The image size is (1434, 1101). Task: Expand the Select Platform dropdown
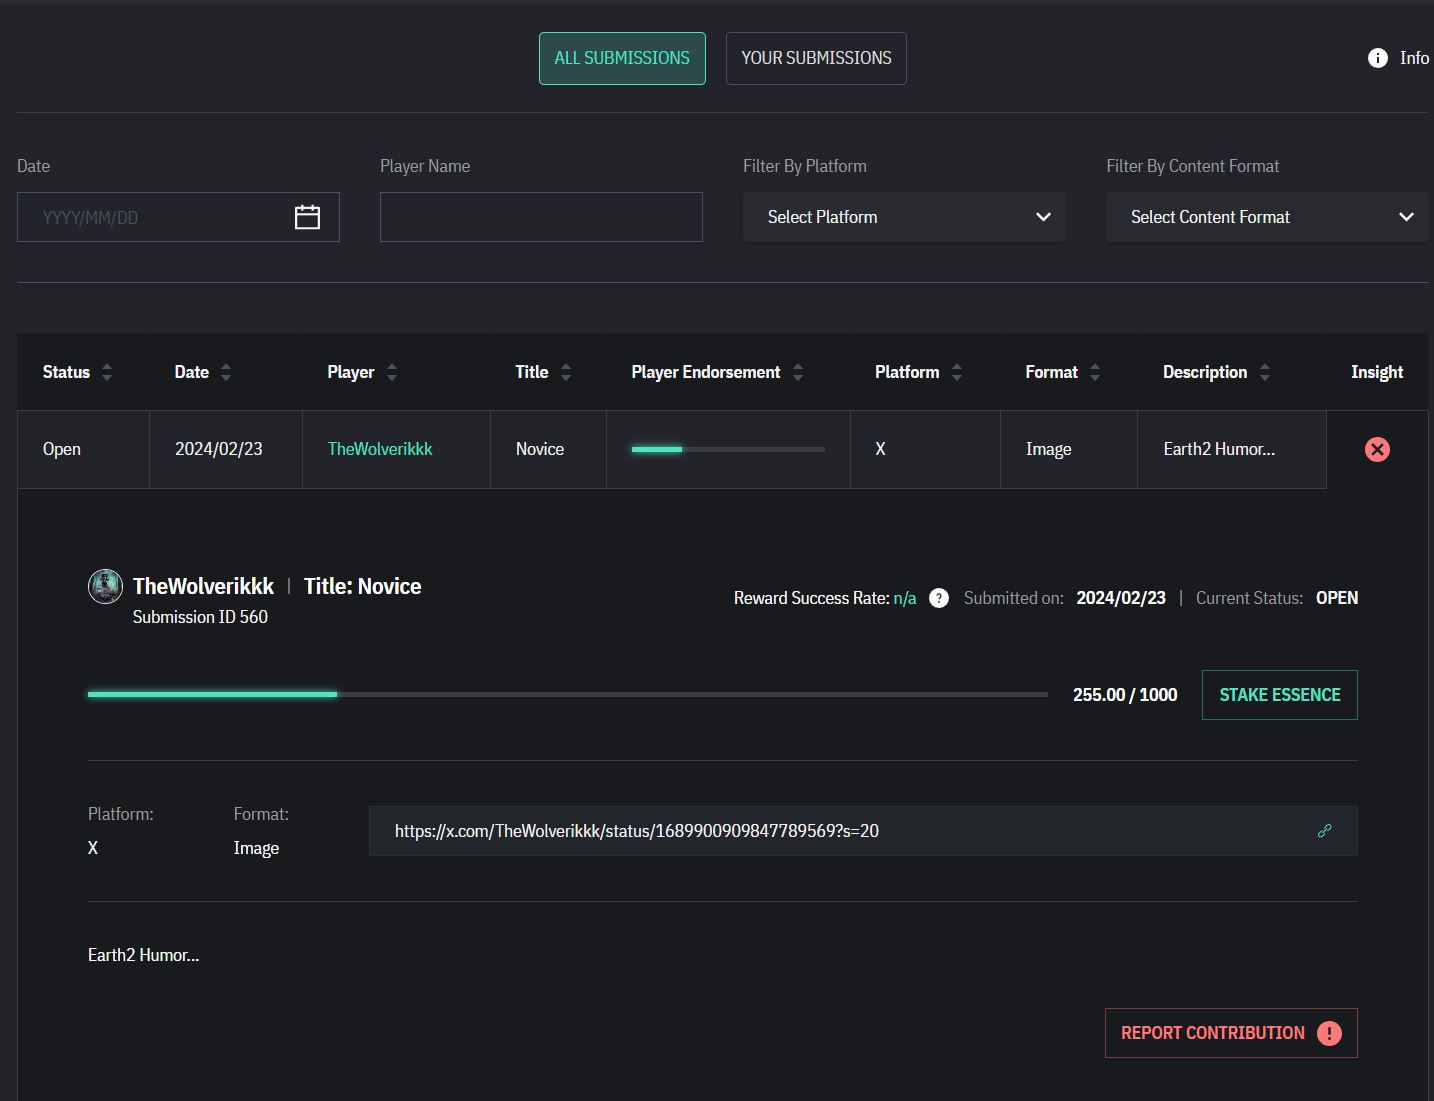click(904, 217)
